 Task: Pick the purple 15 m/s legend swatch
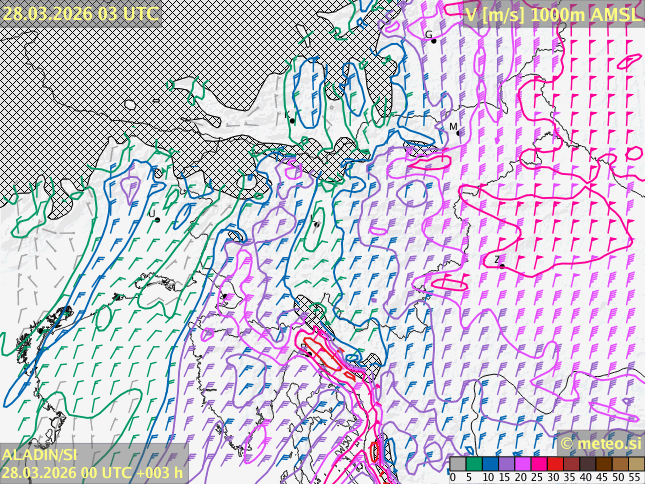coord(506,464)
